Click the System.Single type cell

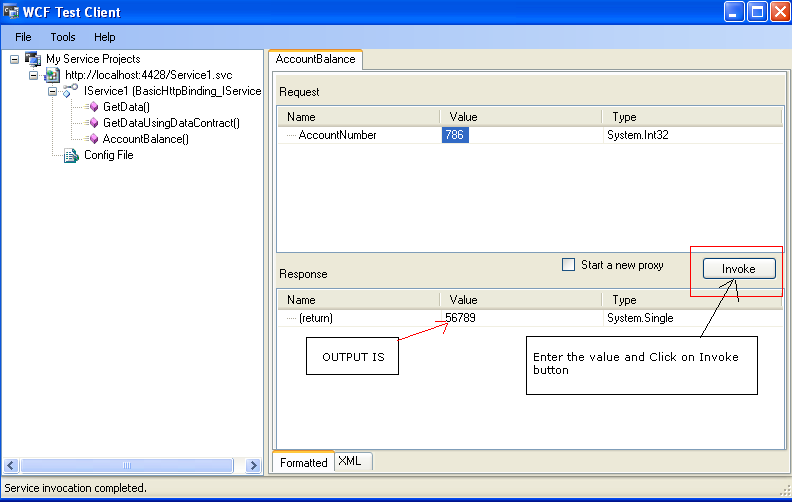point(640,318)
